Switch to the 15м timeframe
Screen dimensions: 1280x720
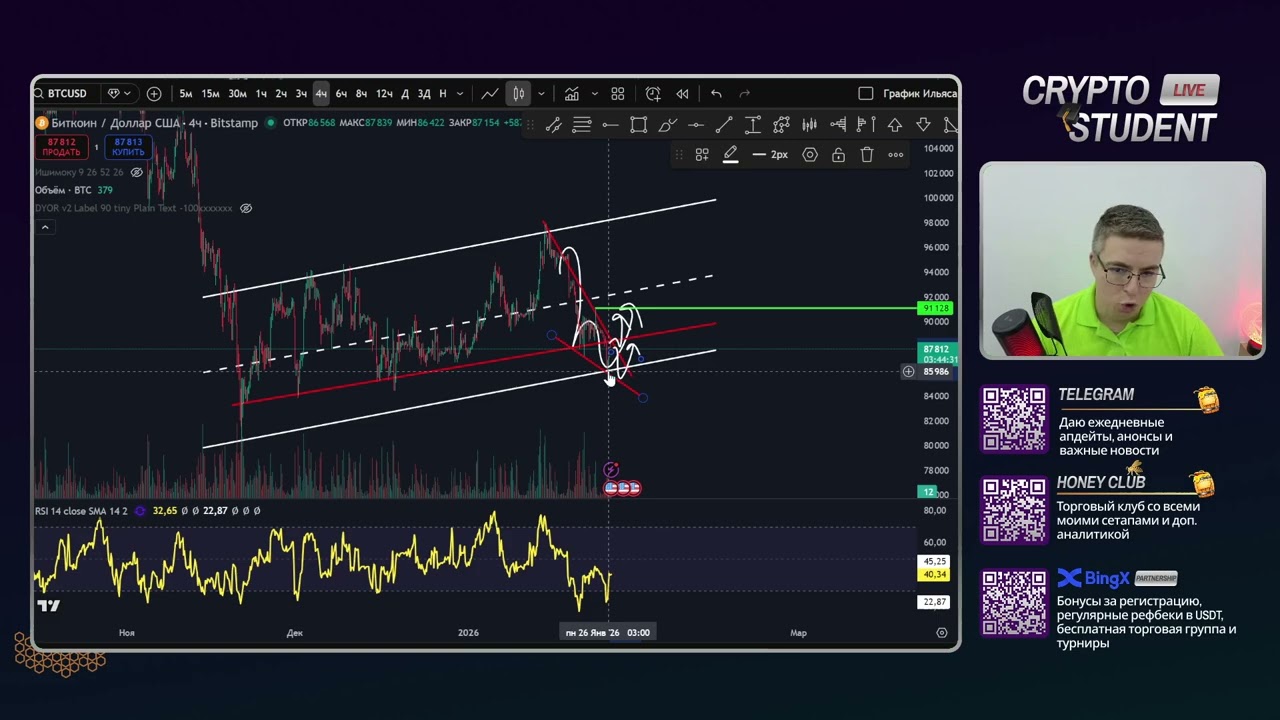(x=210, y=93)
